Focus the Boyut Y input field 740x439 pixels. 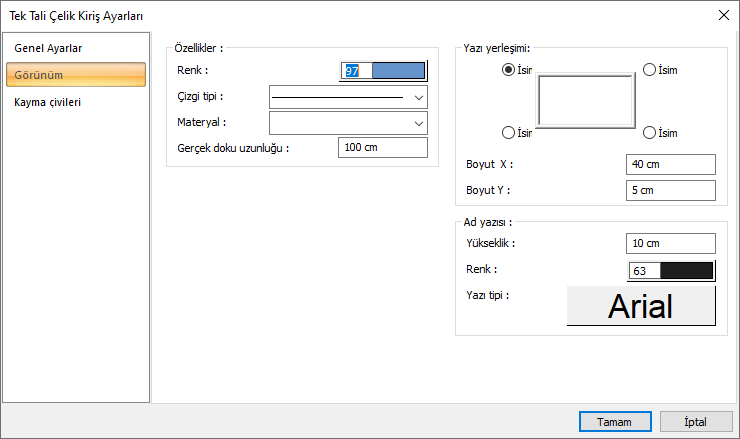pyautogui.click(x=670, y=190)
